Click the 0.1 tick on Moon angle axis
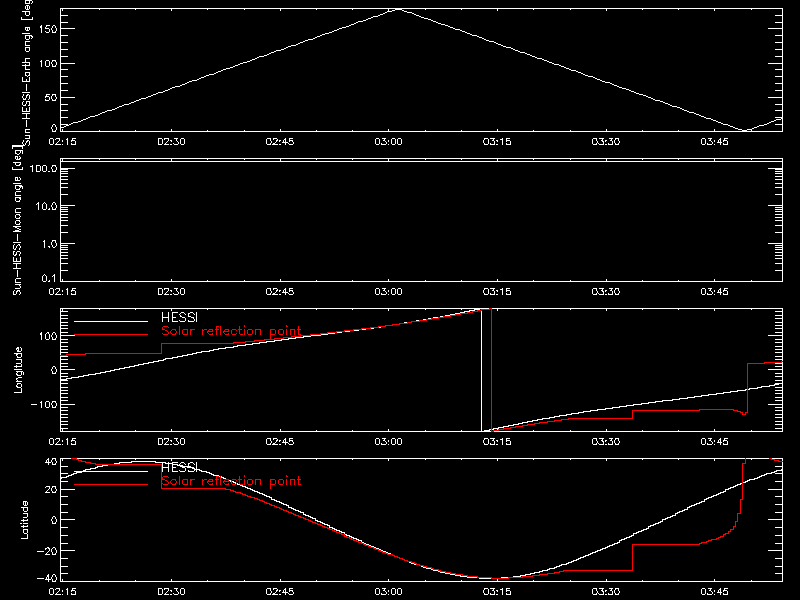Viewport: 800px width, 600px height. (49, 278)
